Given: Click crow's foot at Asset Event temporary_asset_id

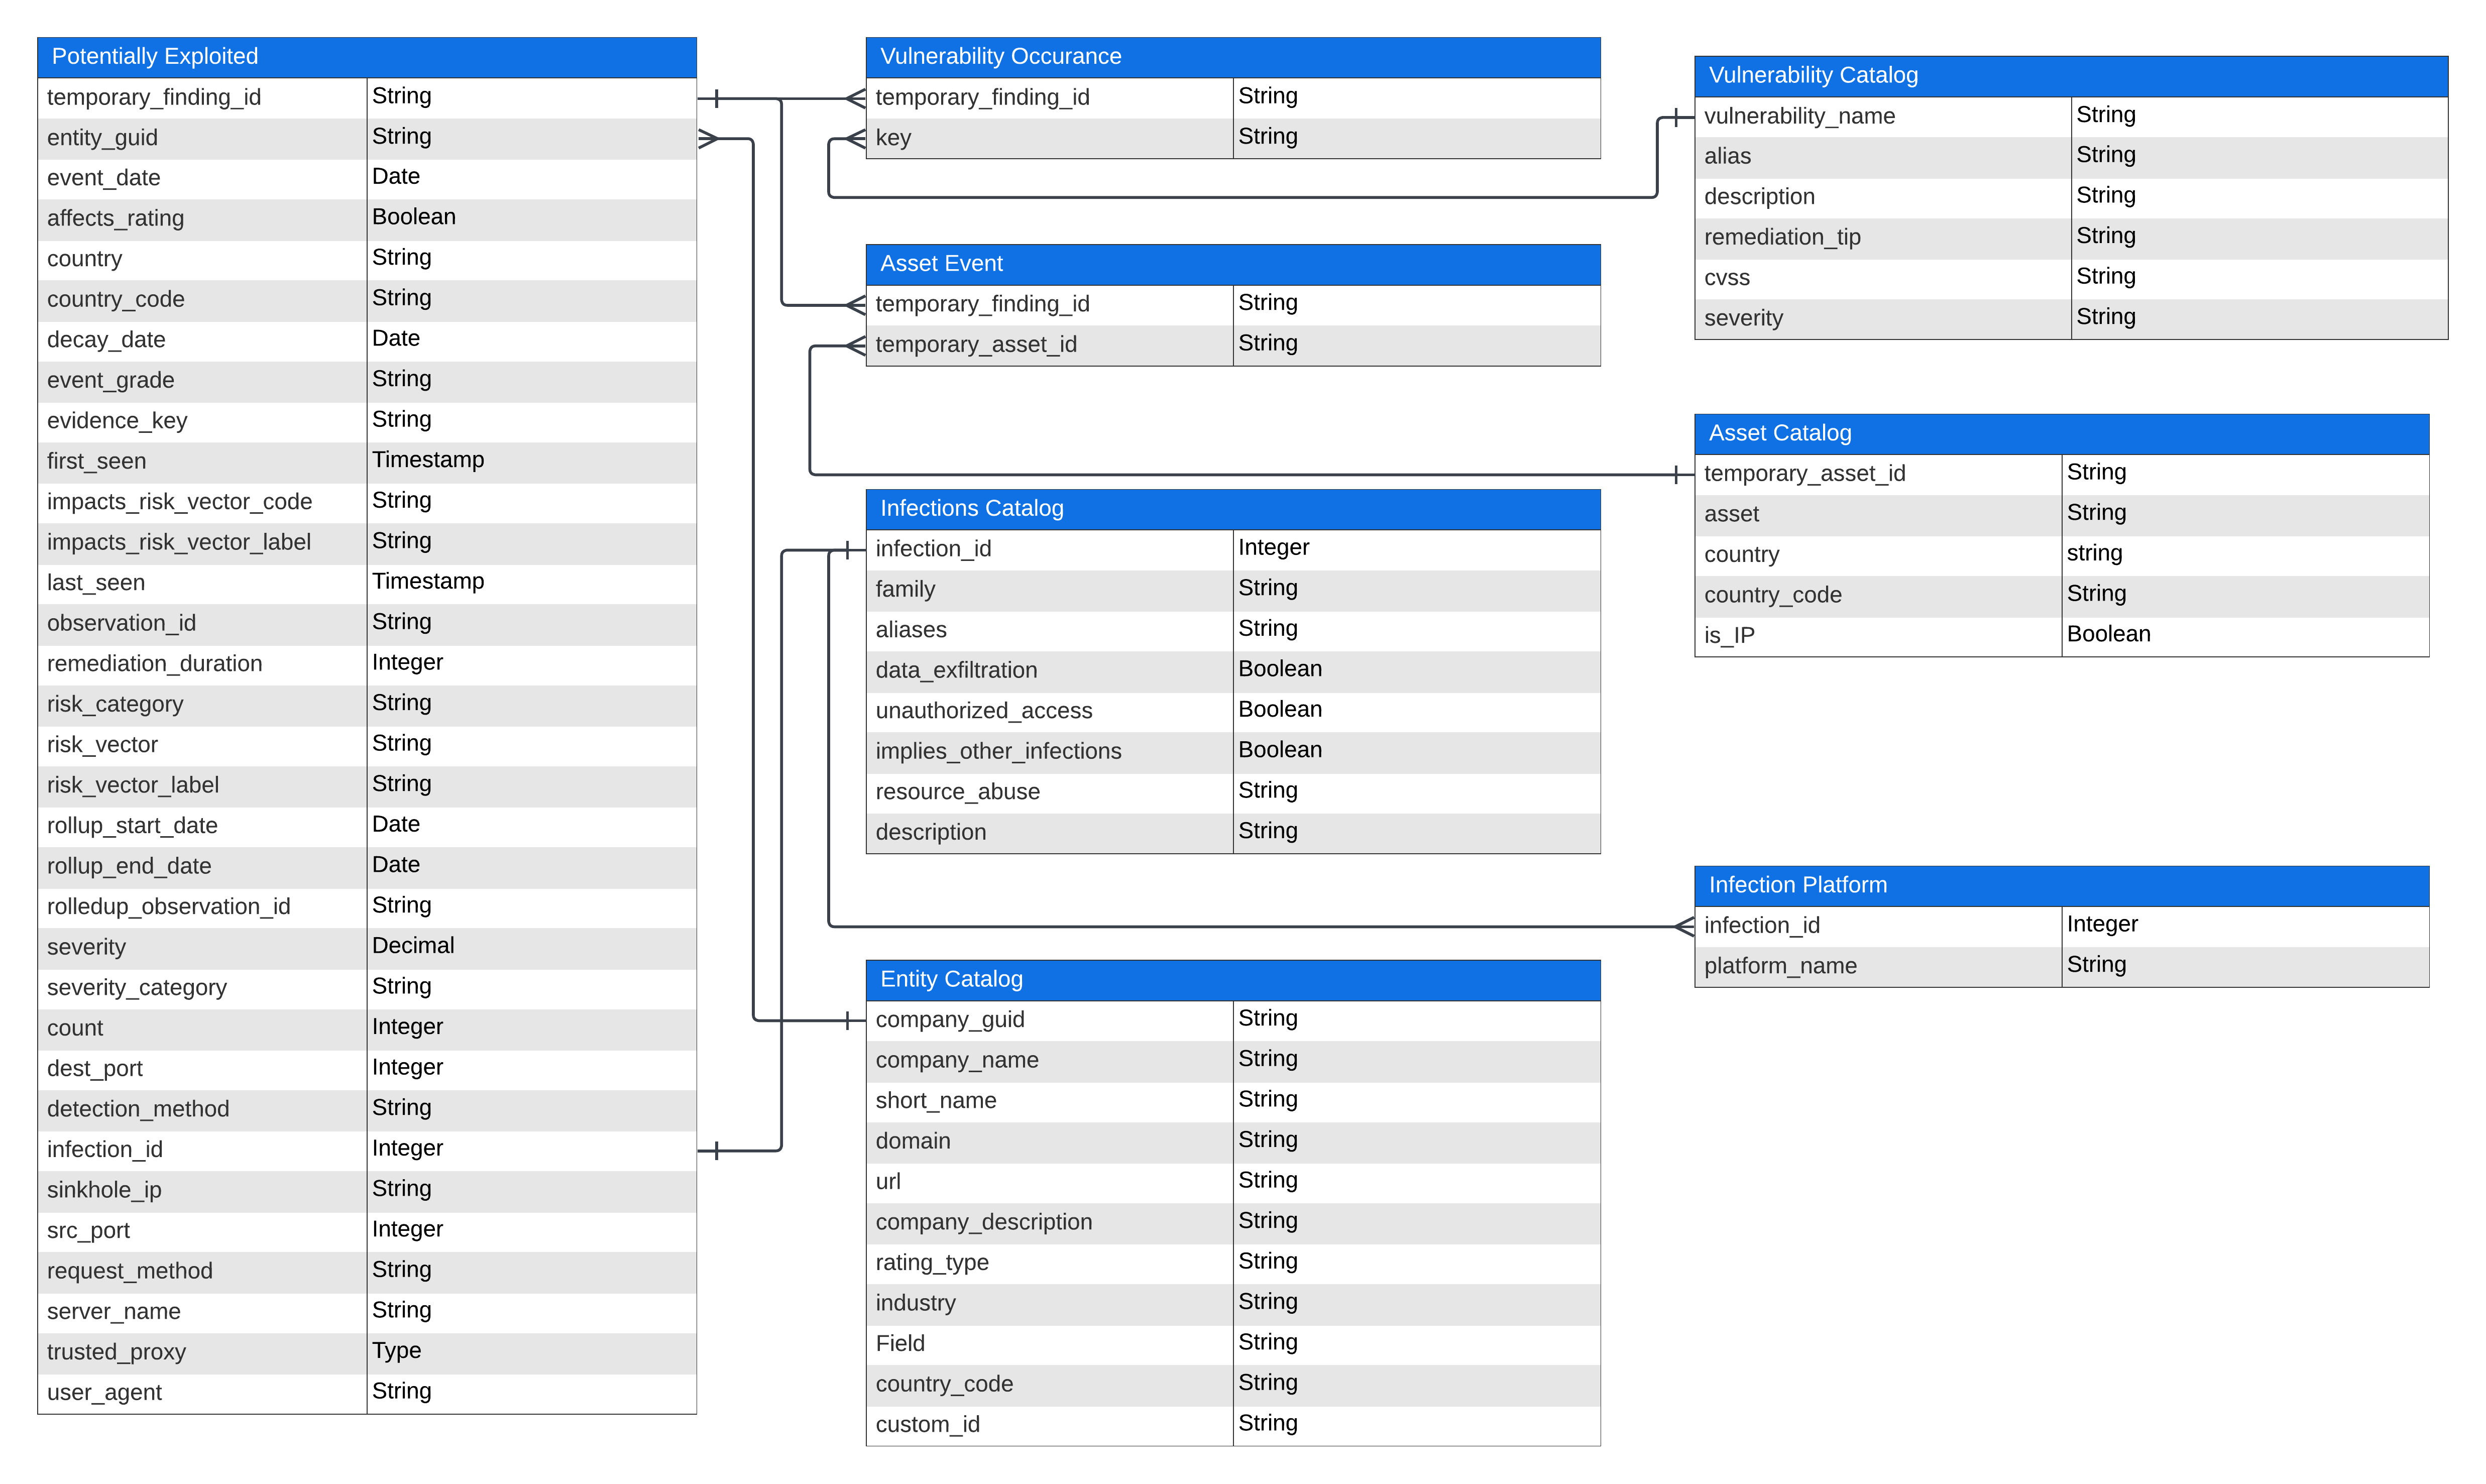Looking at the screenshot, I should [x=855, y=346].
